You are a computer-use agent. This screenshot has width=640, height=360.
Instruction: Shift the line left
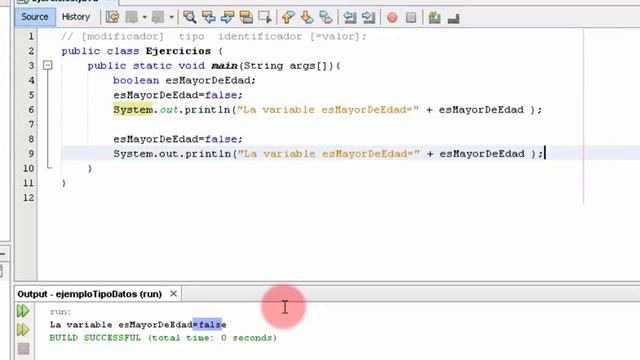(349, 17)
